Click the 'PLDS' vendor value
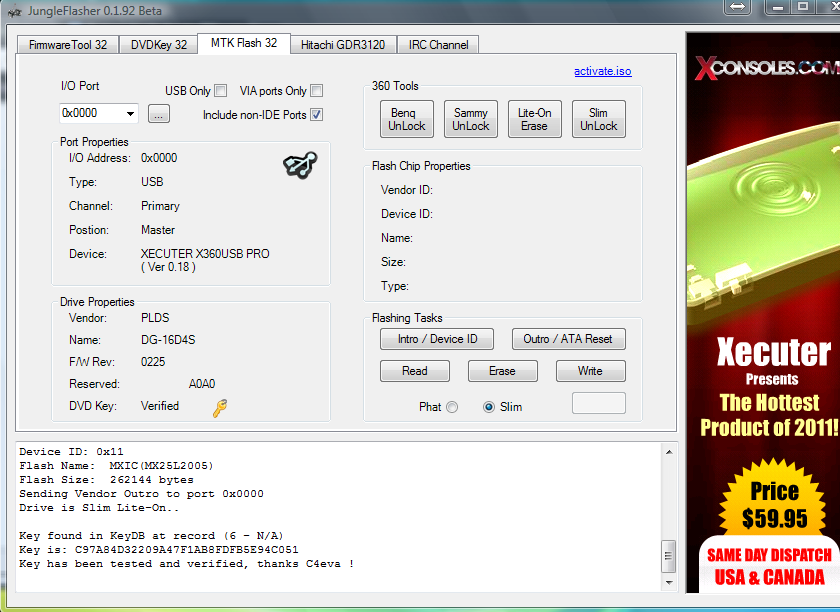Screen dimensions: 840x612 155,318
